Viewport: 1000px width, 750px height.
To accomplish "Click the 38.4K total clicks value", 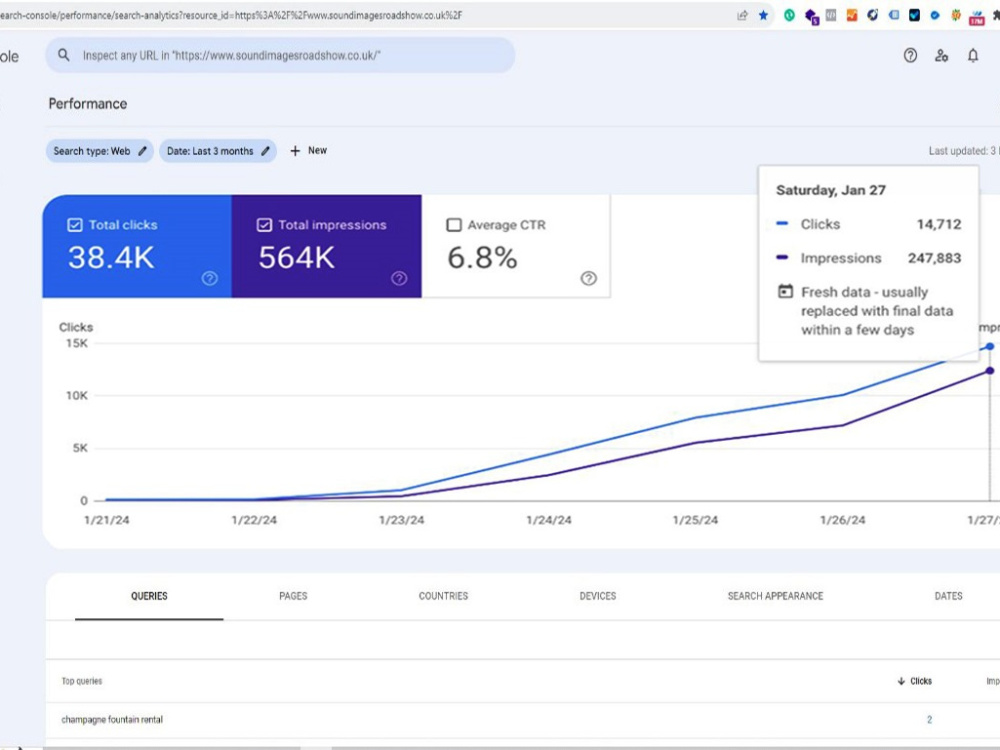I will [111, 258].
